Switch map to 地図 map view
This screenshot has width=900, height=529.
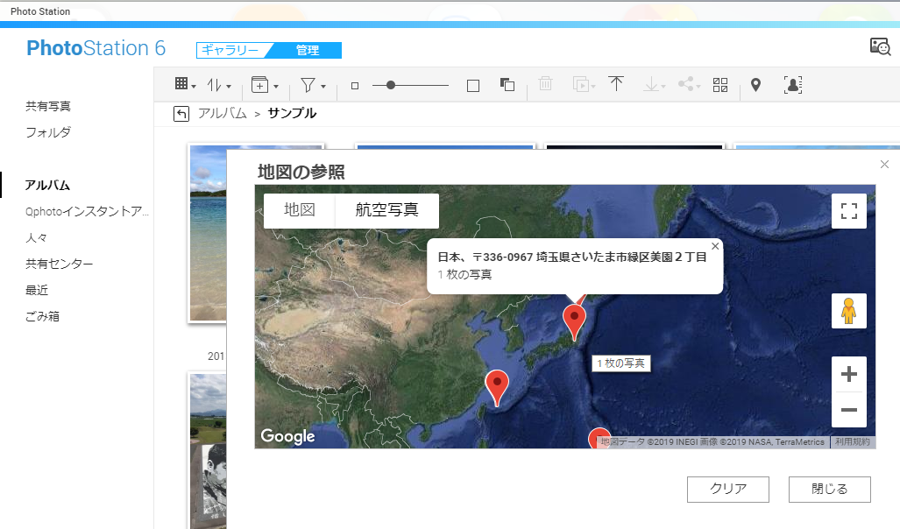coord(299,210)
